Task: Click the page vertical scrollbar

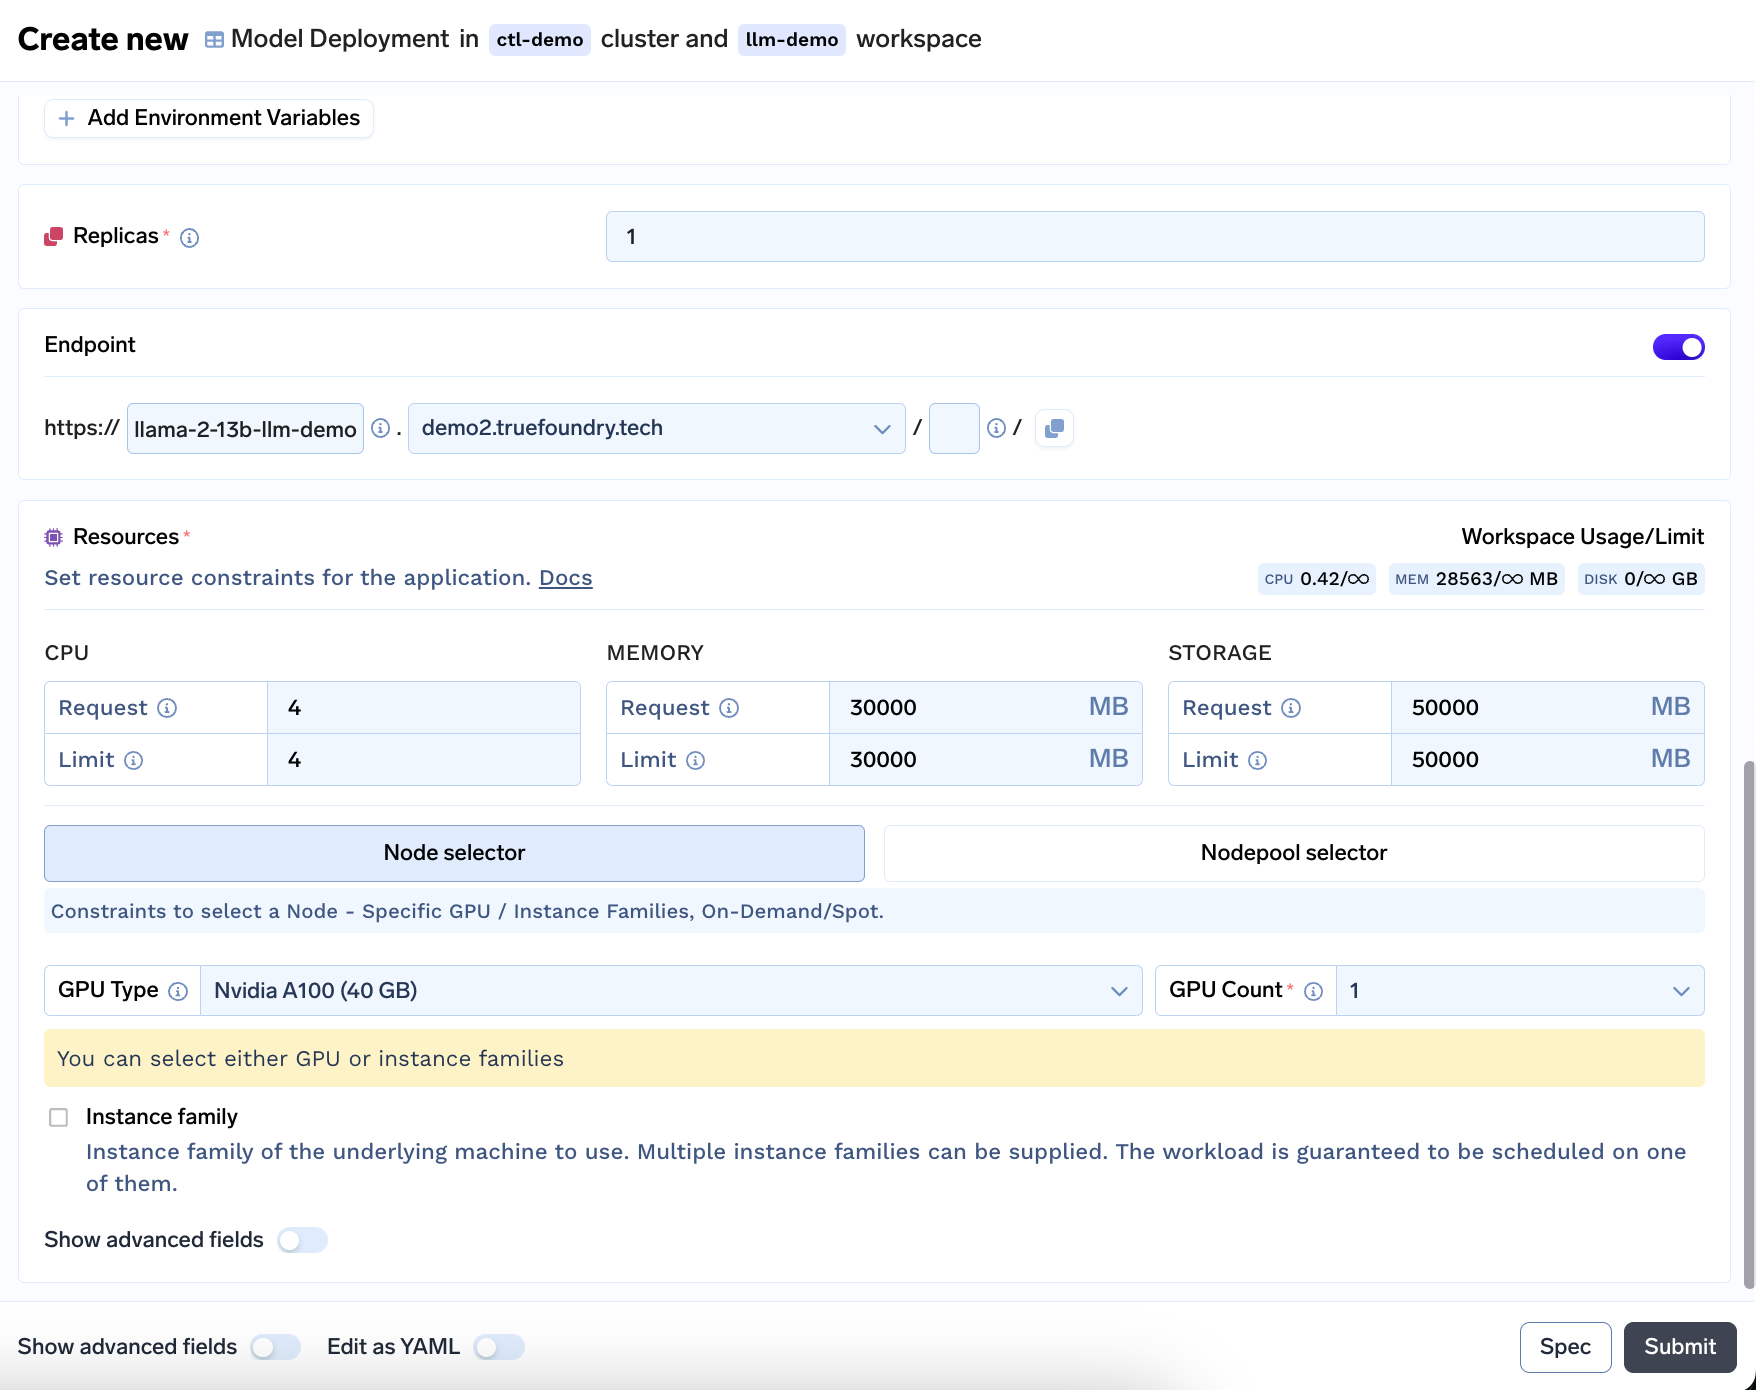Action: tap(1749, 1025)
